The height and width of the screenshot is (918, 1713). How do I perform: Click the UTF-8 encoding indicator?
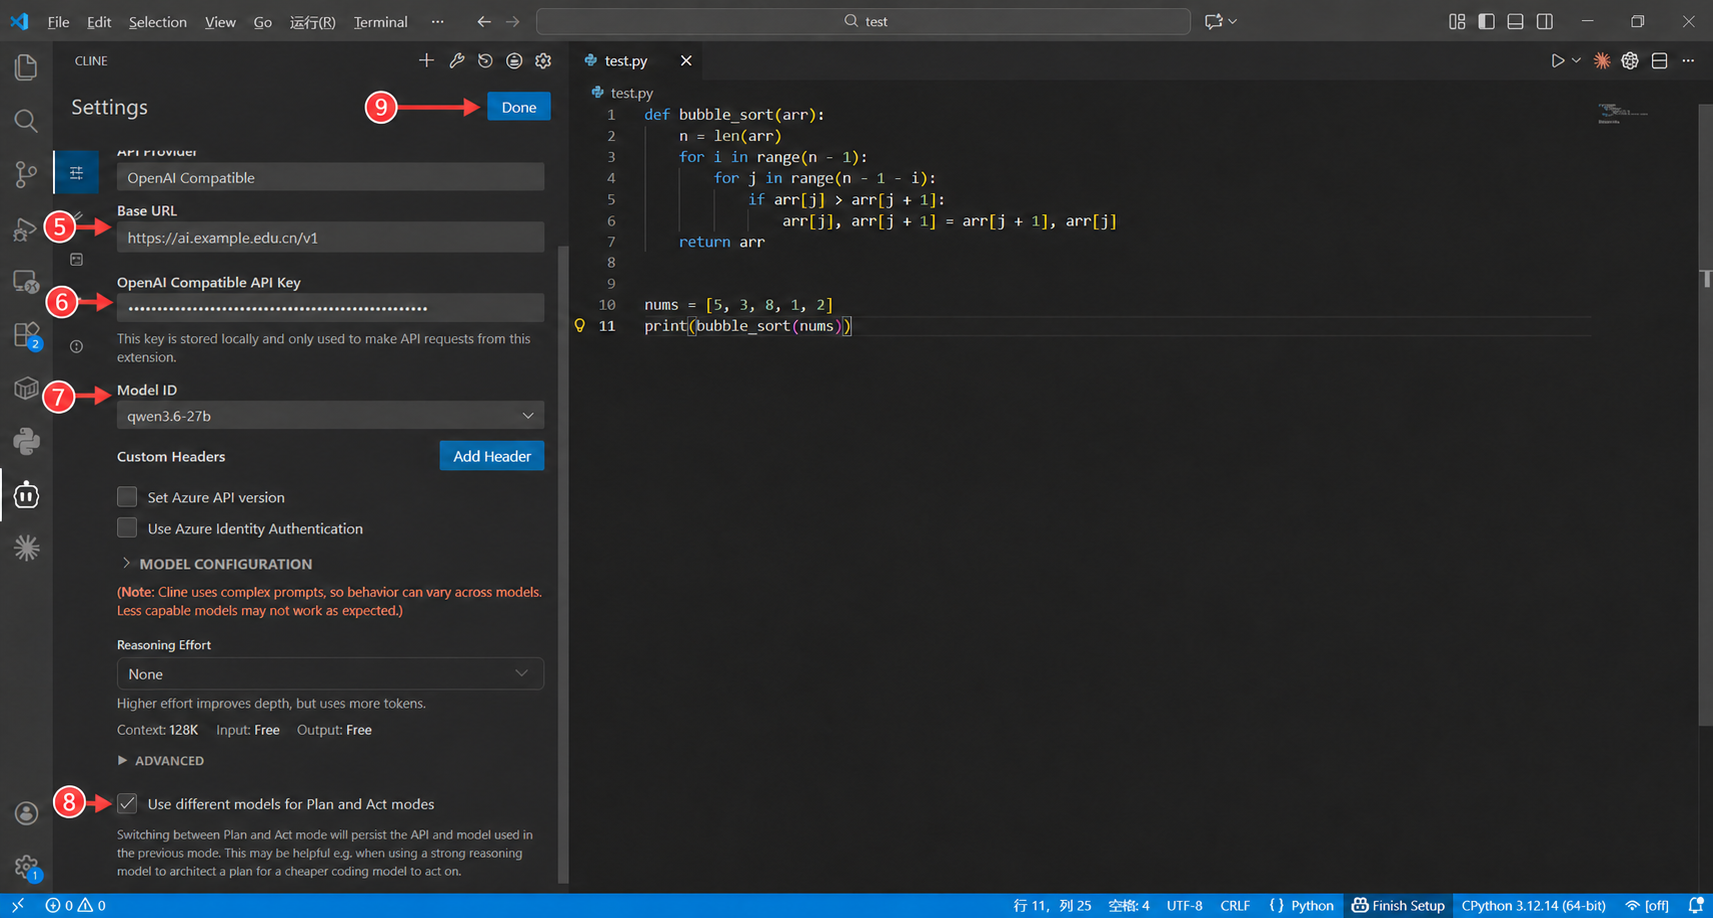(1184, 905)
